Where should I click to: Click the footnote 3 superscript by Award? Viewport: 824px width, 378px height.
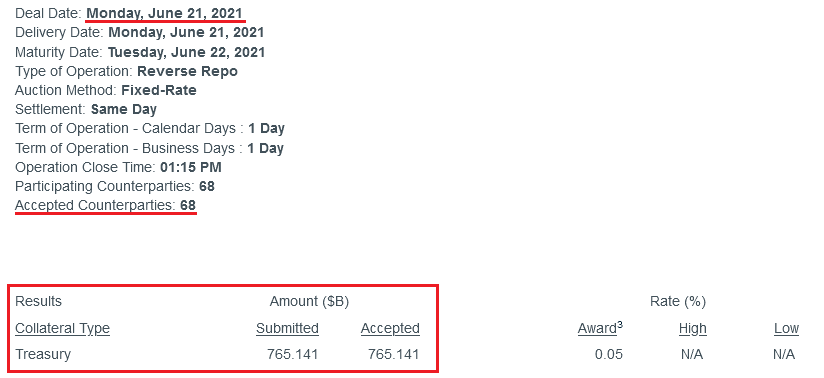click(620, 324)
